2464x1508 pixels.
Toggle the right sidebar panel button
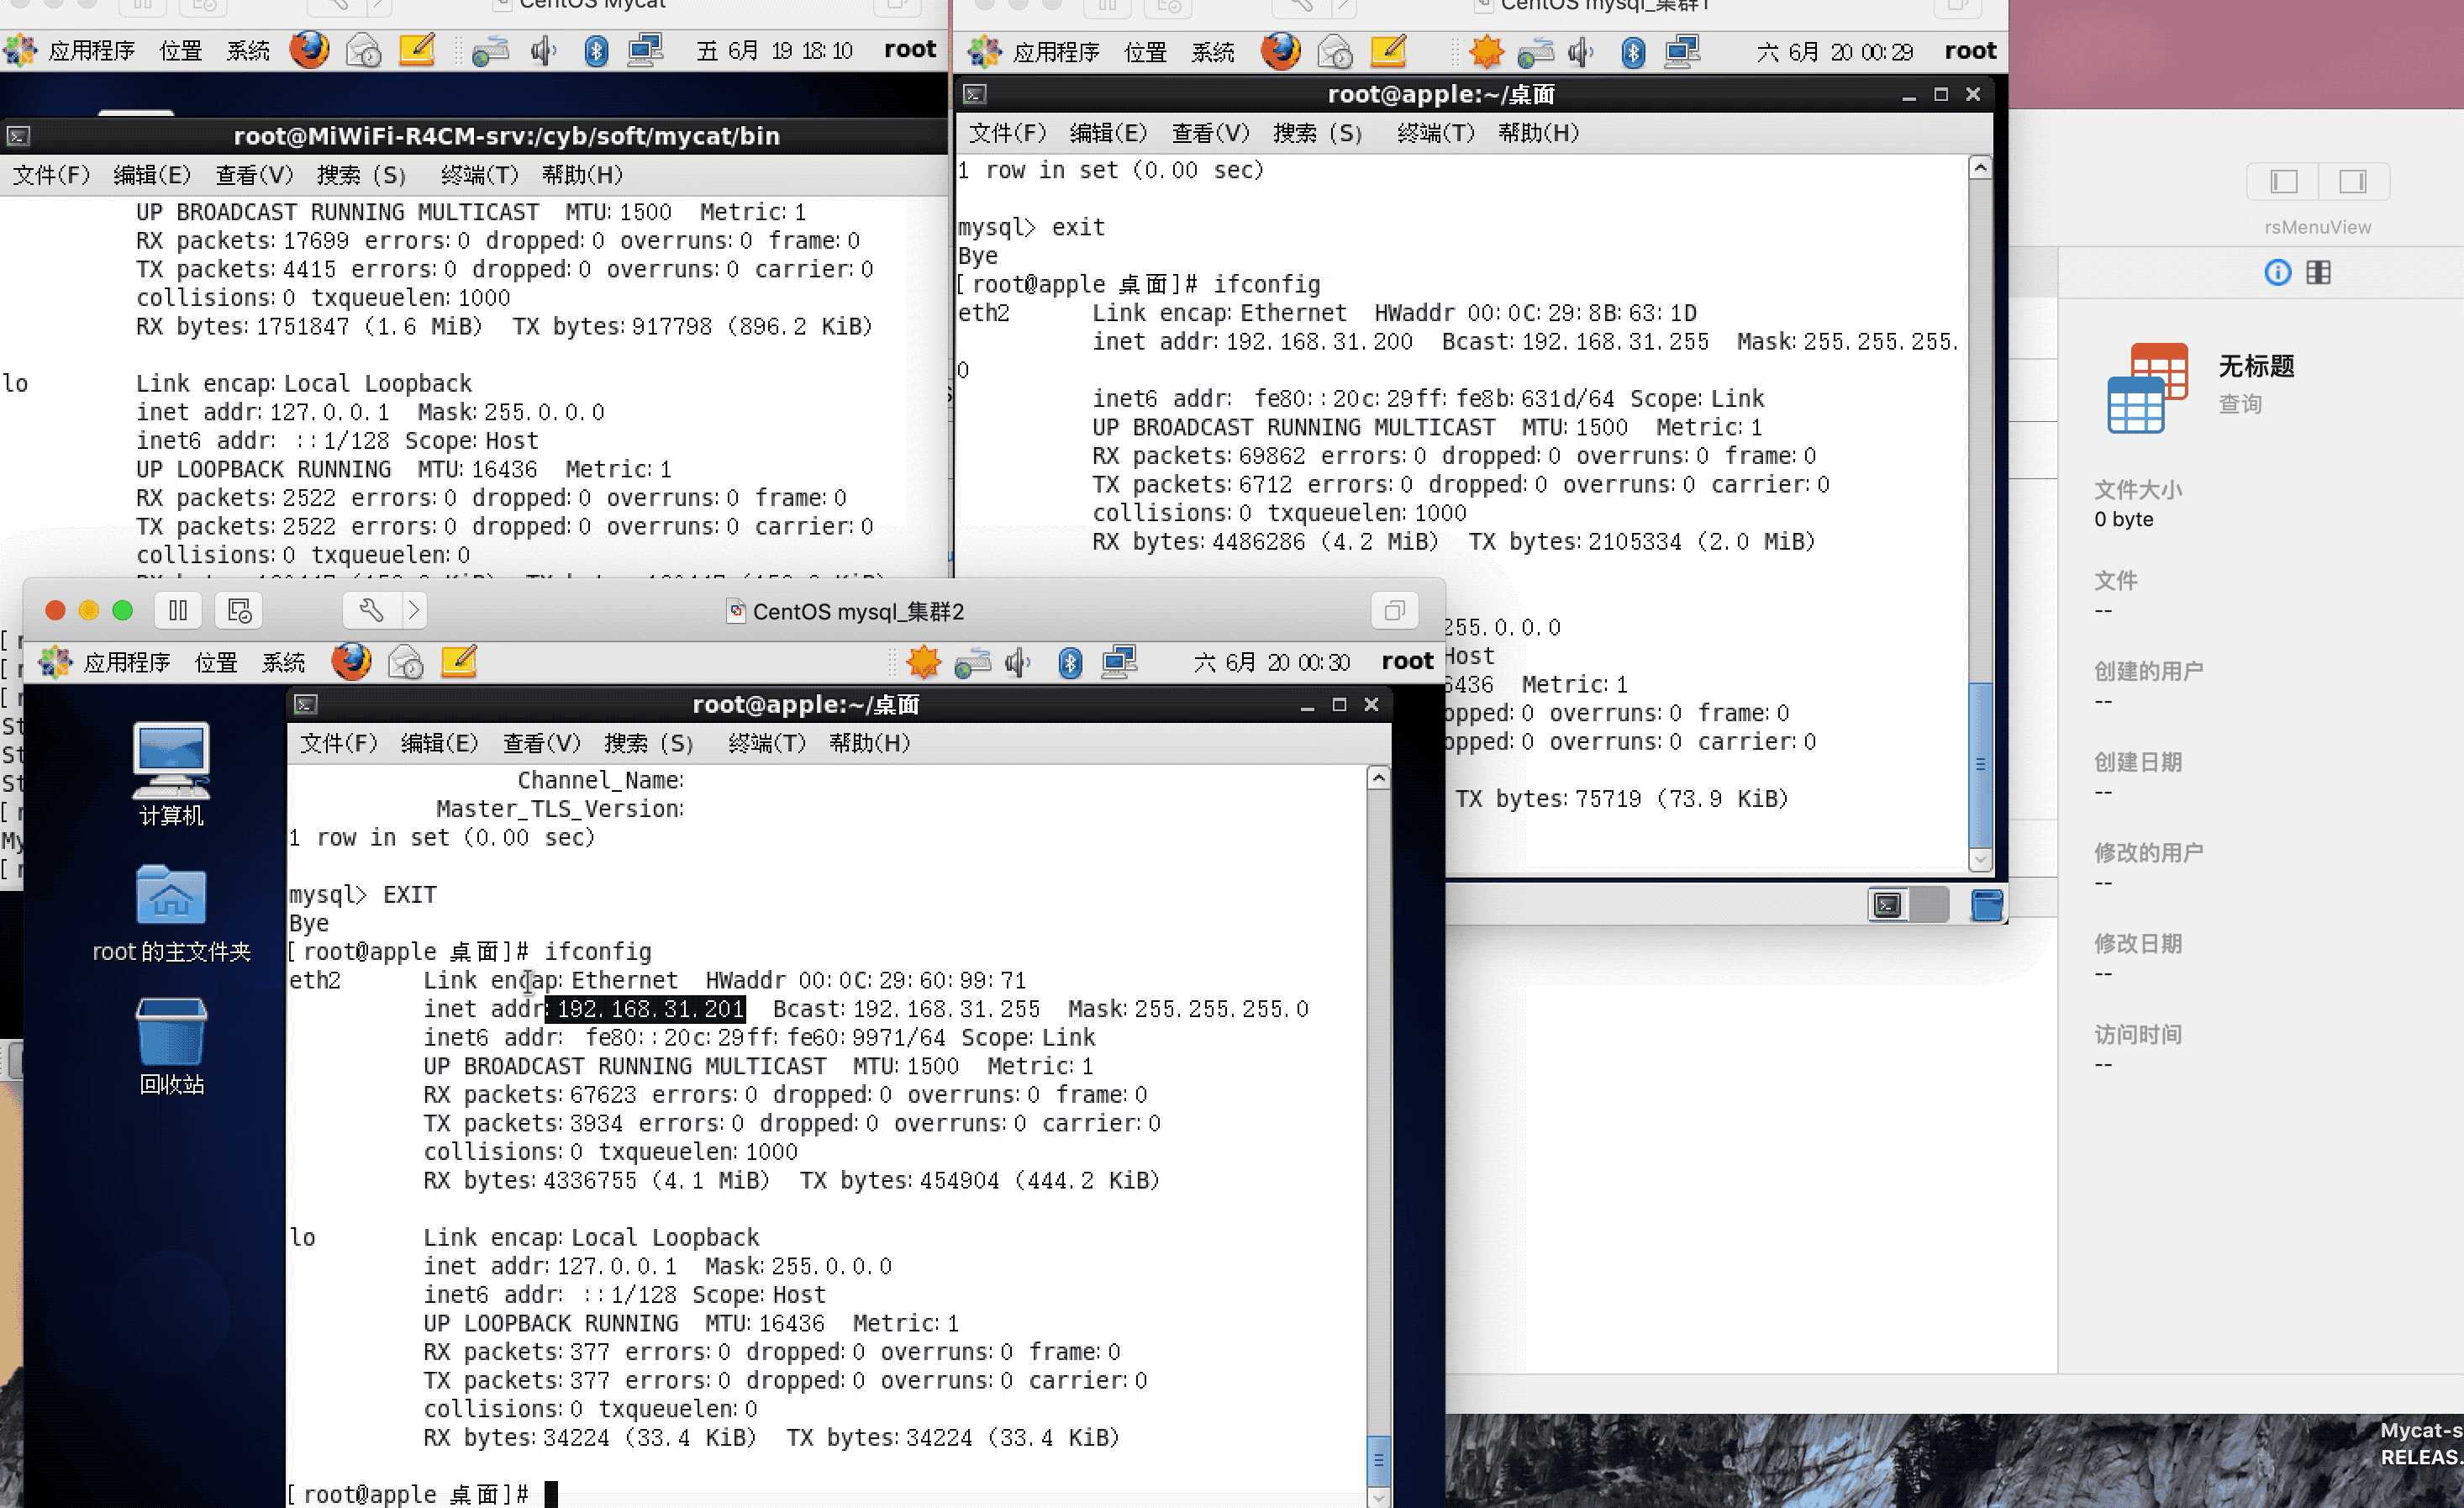coord(2353,181)
